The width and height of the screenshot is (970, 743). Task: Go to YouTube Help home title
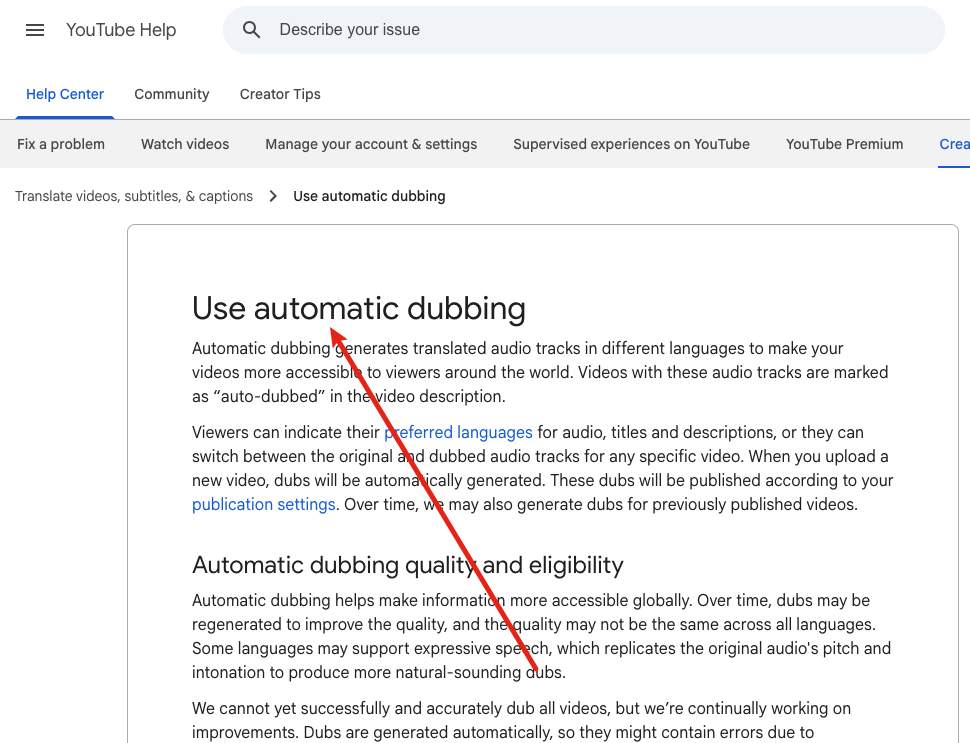point(121,30)
